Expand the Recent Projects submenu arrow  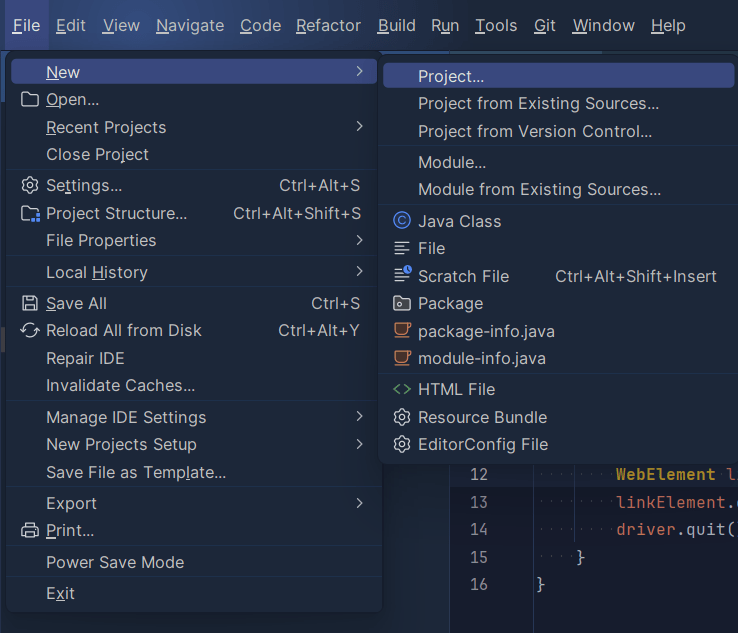[360, 126]
